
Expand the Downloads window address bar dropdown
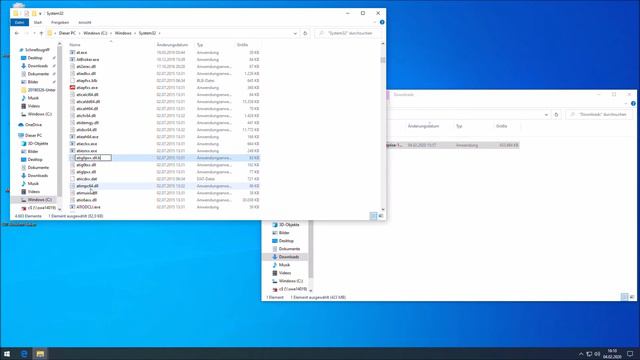click(x=546, y=115)
